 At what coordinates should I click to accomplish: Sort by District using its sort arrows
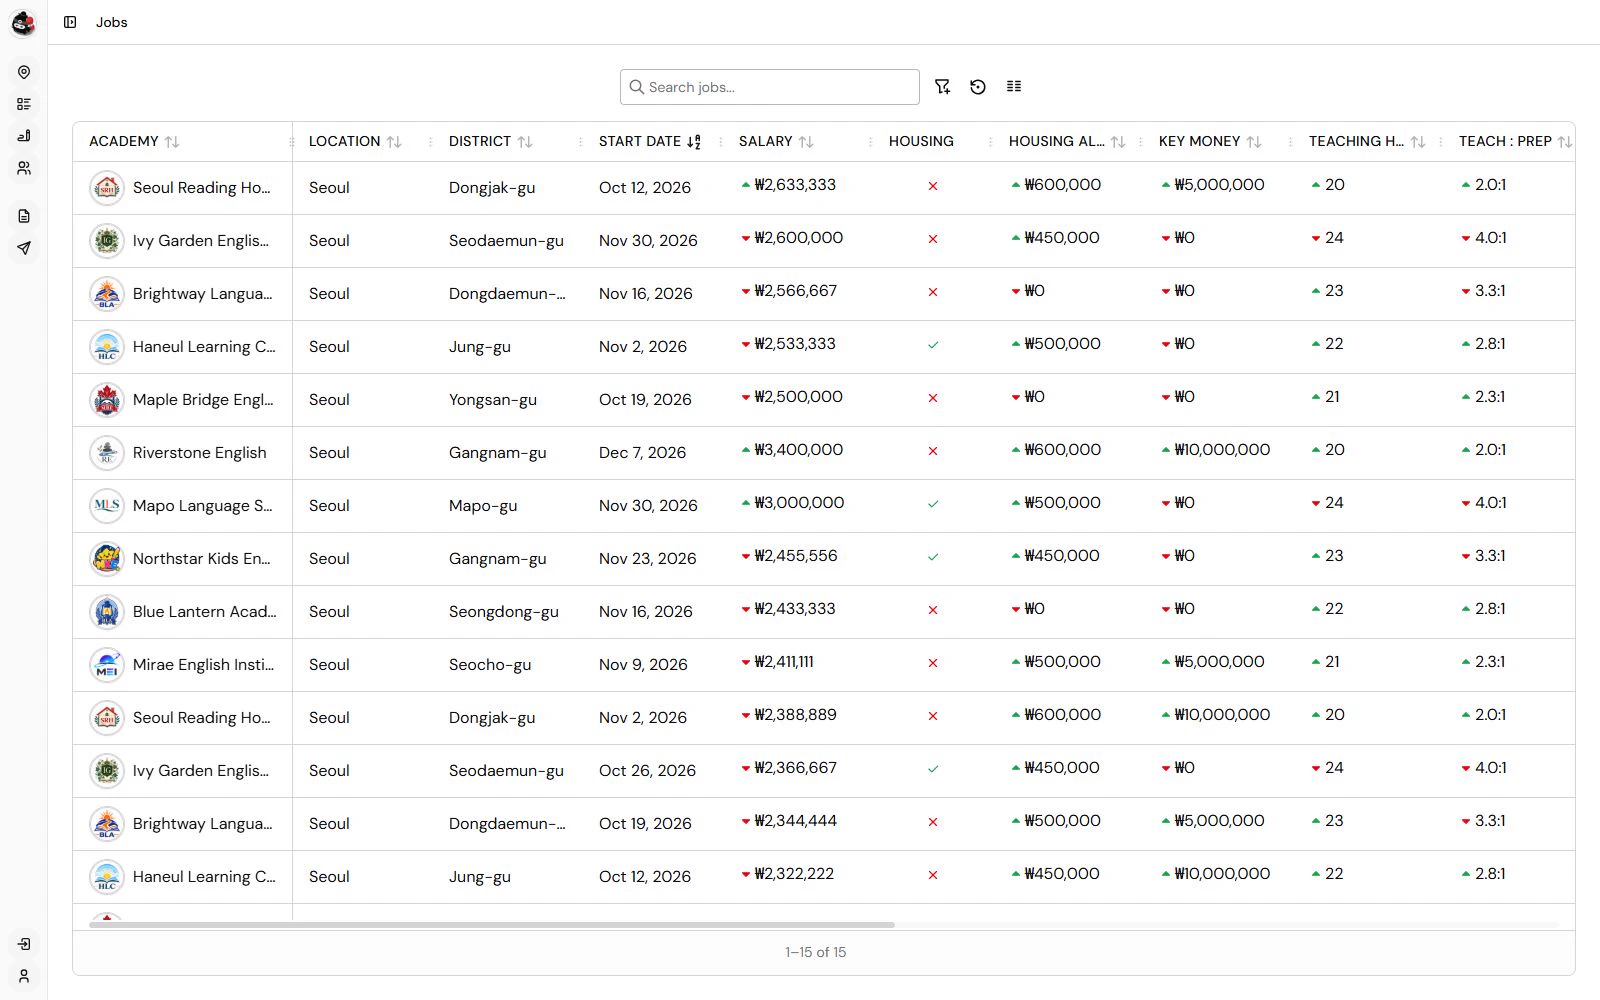click(x=525, y=142)
